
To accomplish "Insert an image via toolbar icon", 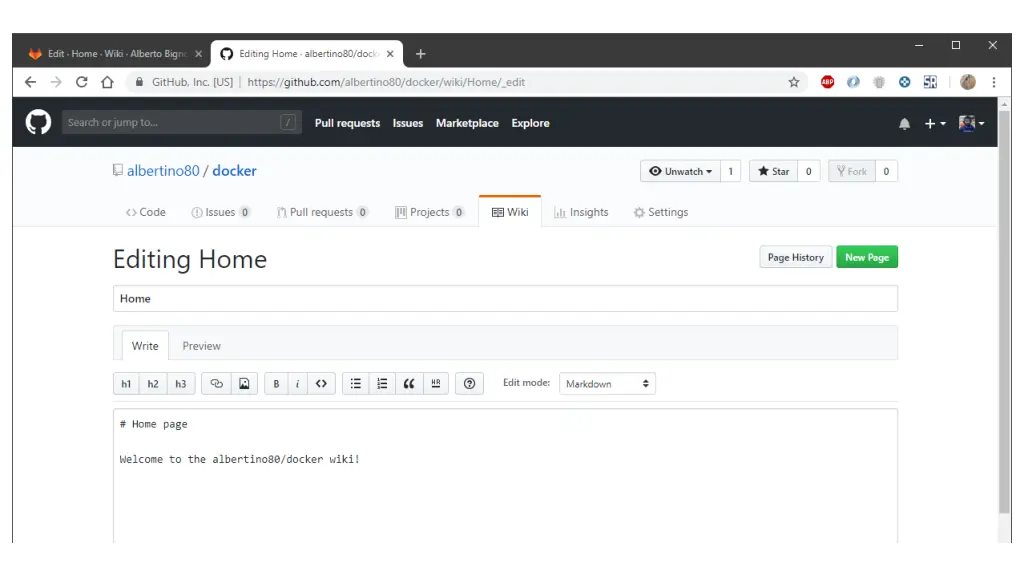I will pos(244,383).
